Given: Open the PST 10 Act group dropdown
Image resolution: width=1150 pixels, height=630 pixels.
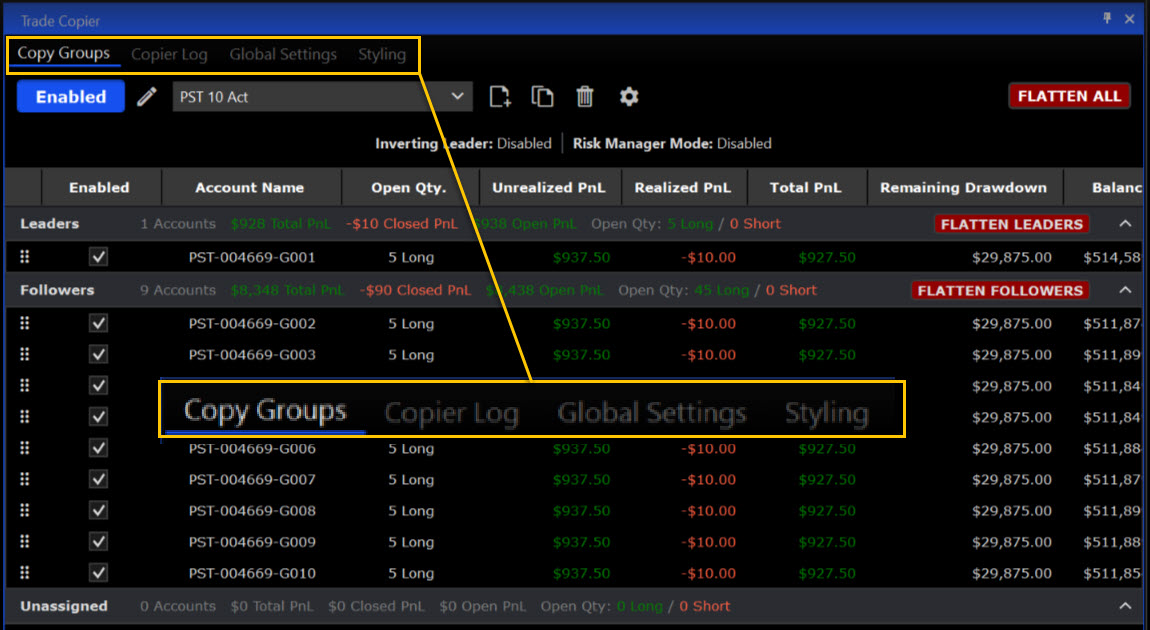Looking at the screenshot, I should click(x=457, y=97).
